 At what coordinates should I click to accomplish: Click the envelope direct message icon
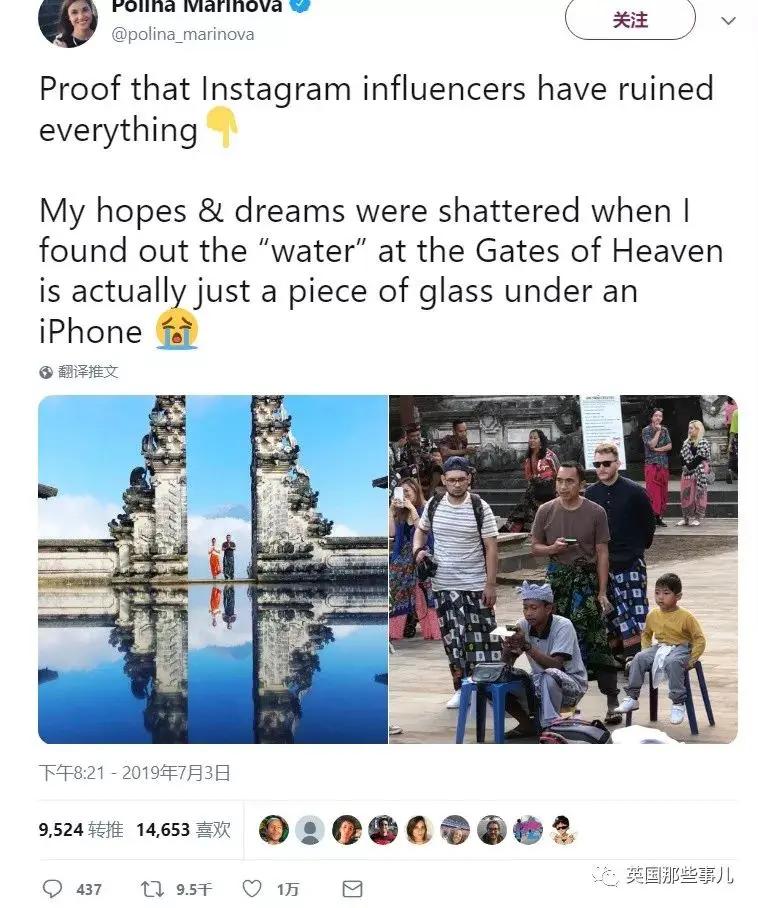click(x=352, y=889)
